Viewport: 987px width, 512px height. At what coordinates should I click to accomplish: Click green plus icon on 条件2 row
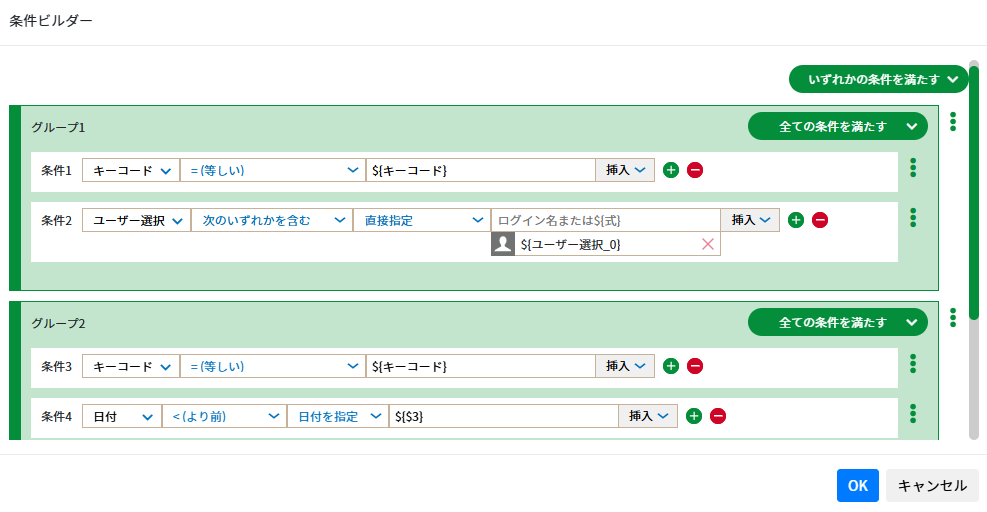[796, 220]
